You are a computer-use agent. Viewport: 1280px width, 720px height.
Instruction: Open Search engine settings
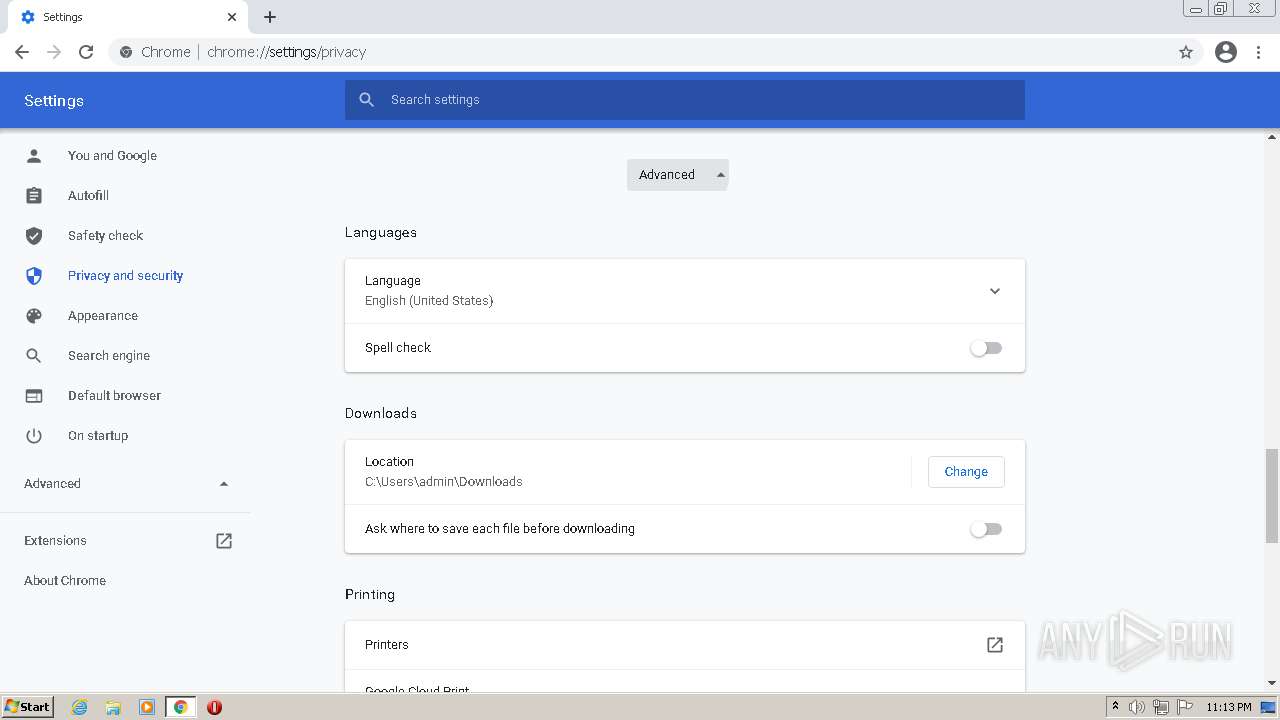(x=109, y=356)
